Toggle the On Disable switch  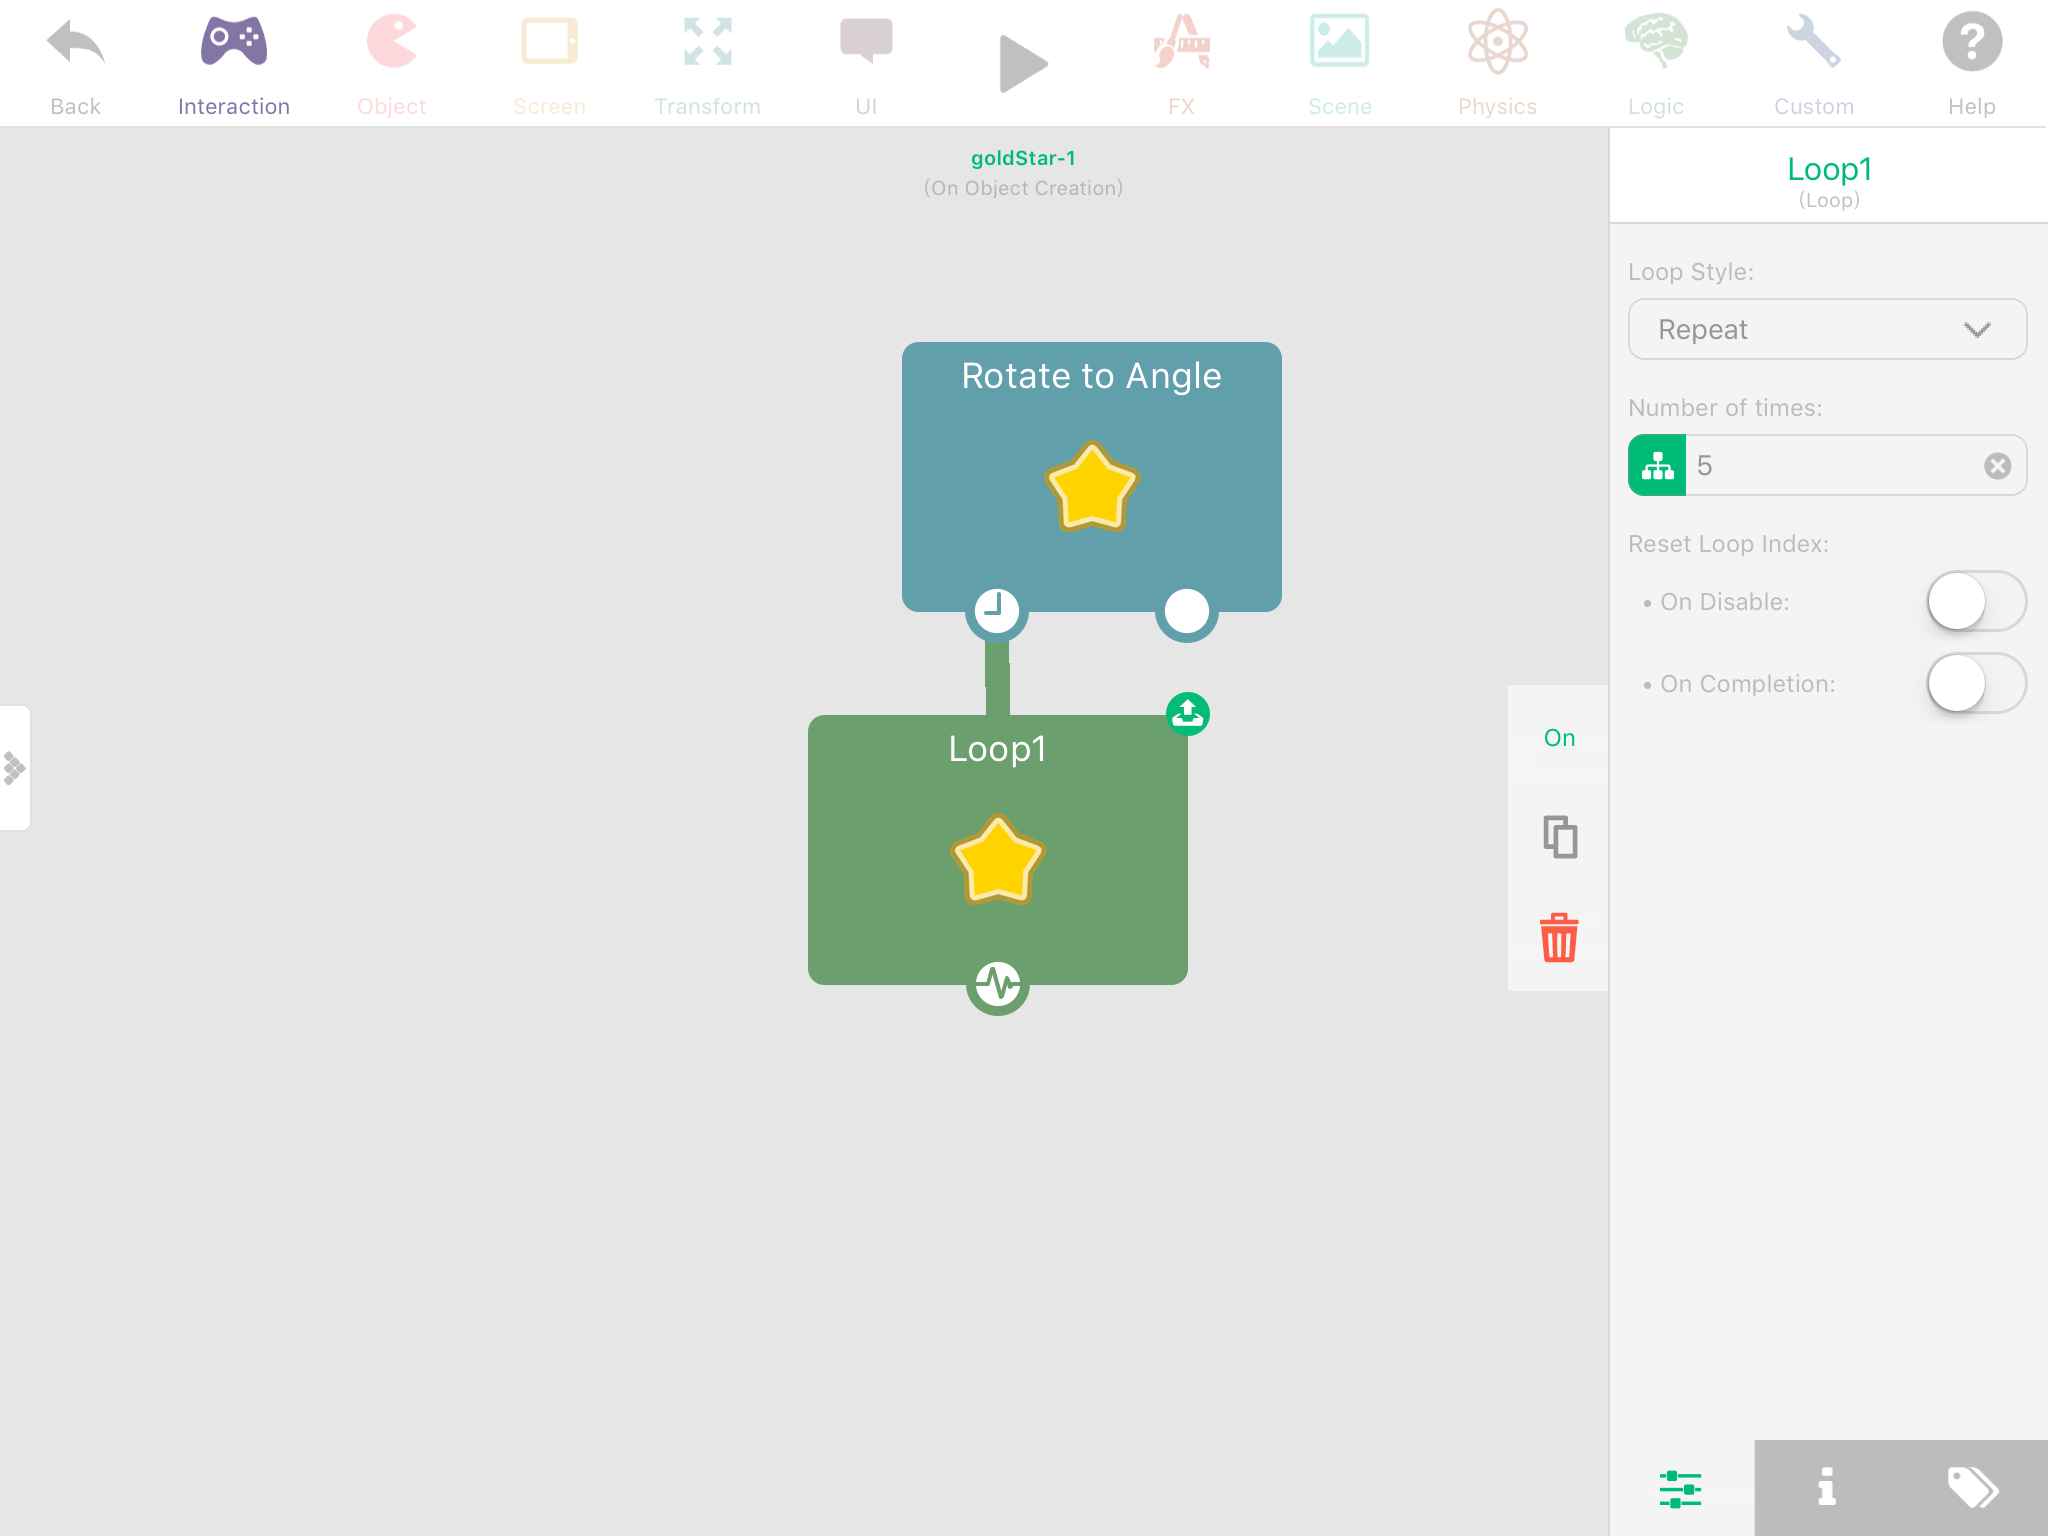[x=1975, y=601]
